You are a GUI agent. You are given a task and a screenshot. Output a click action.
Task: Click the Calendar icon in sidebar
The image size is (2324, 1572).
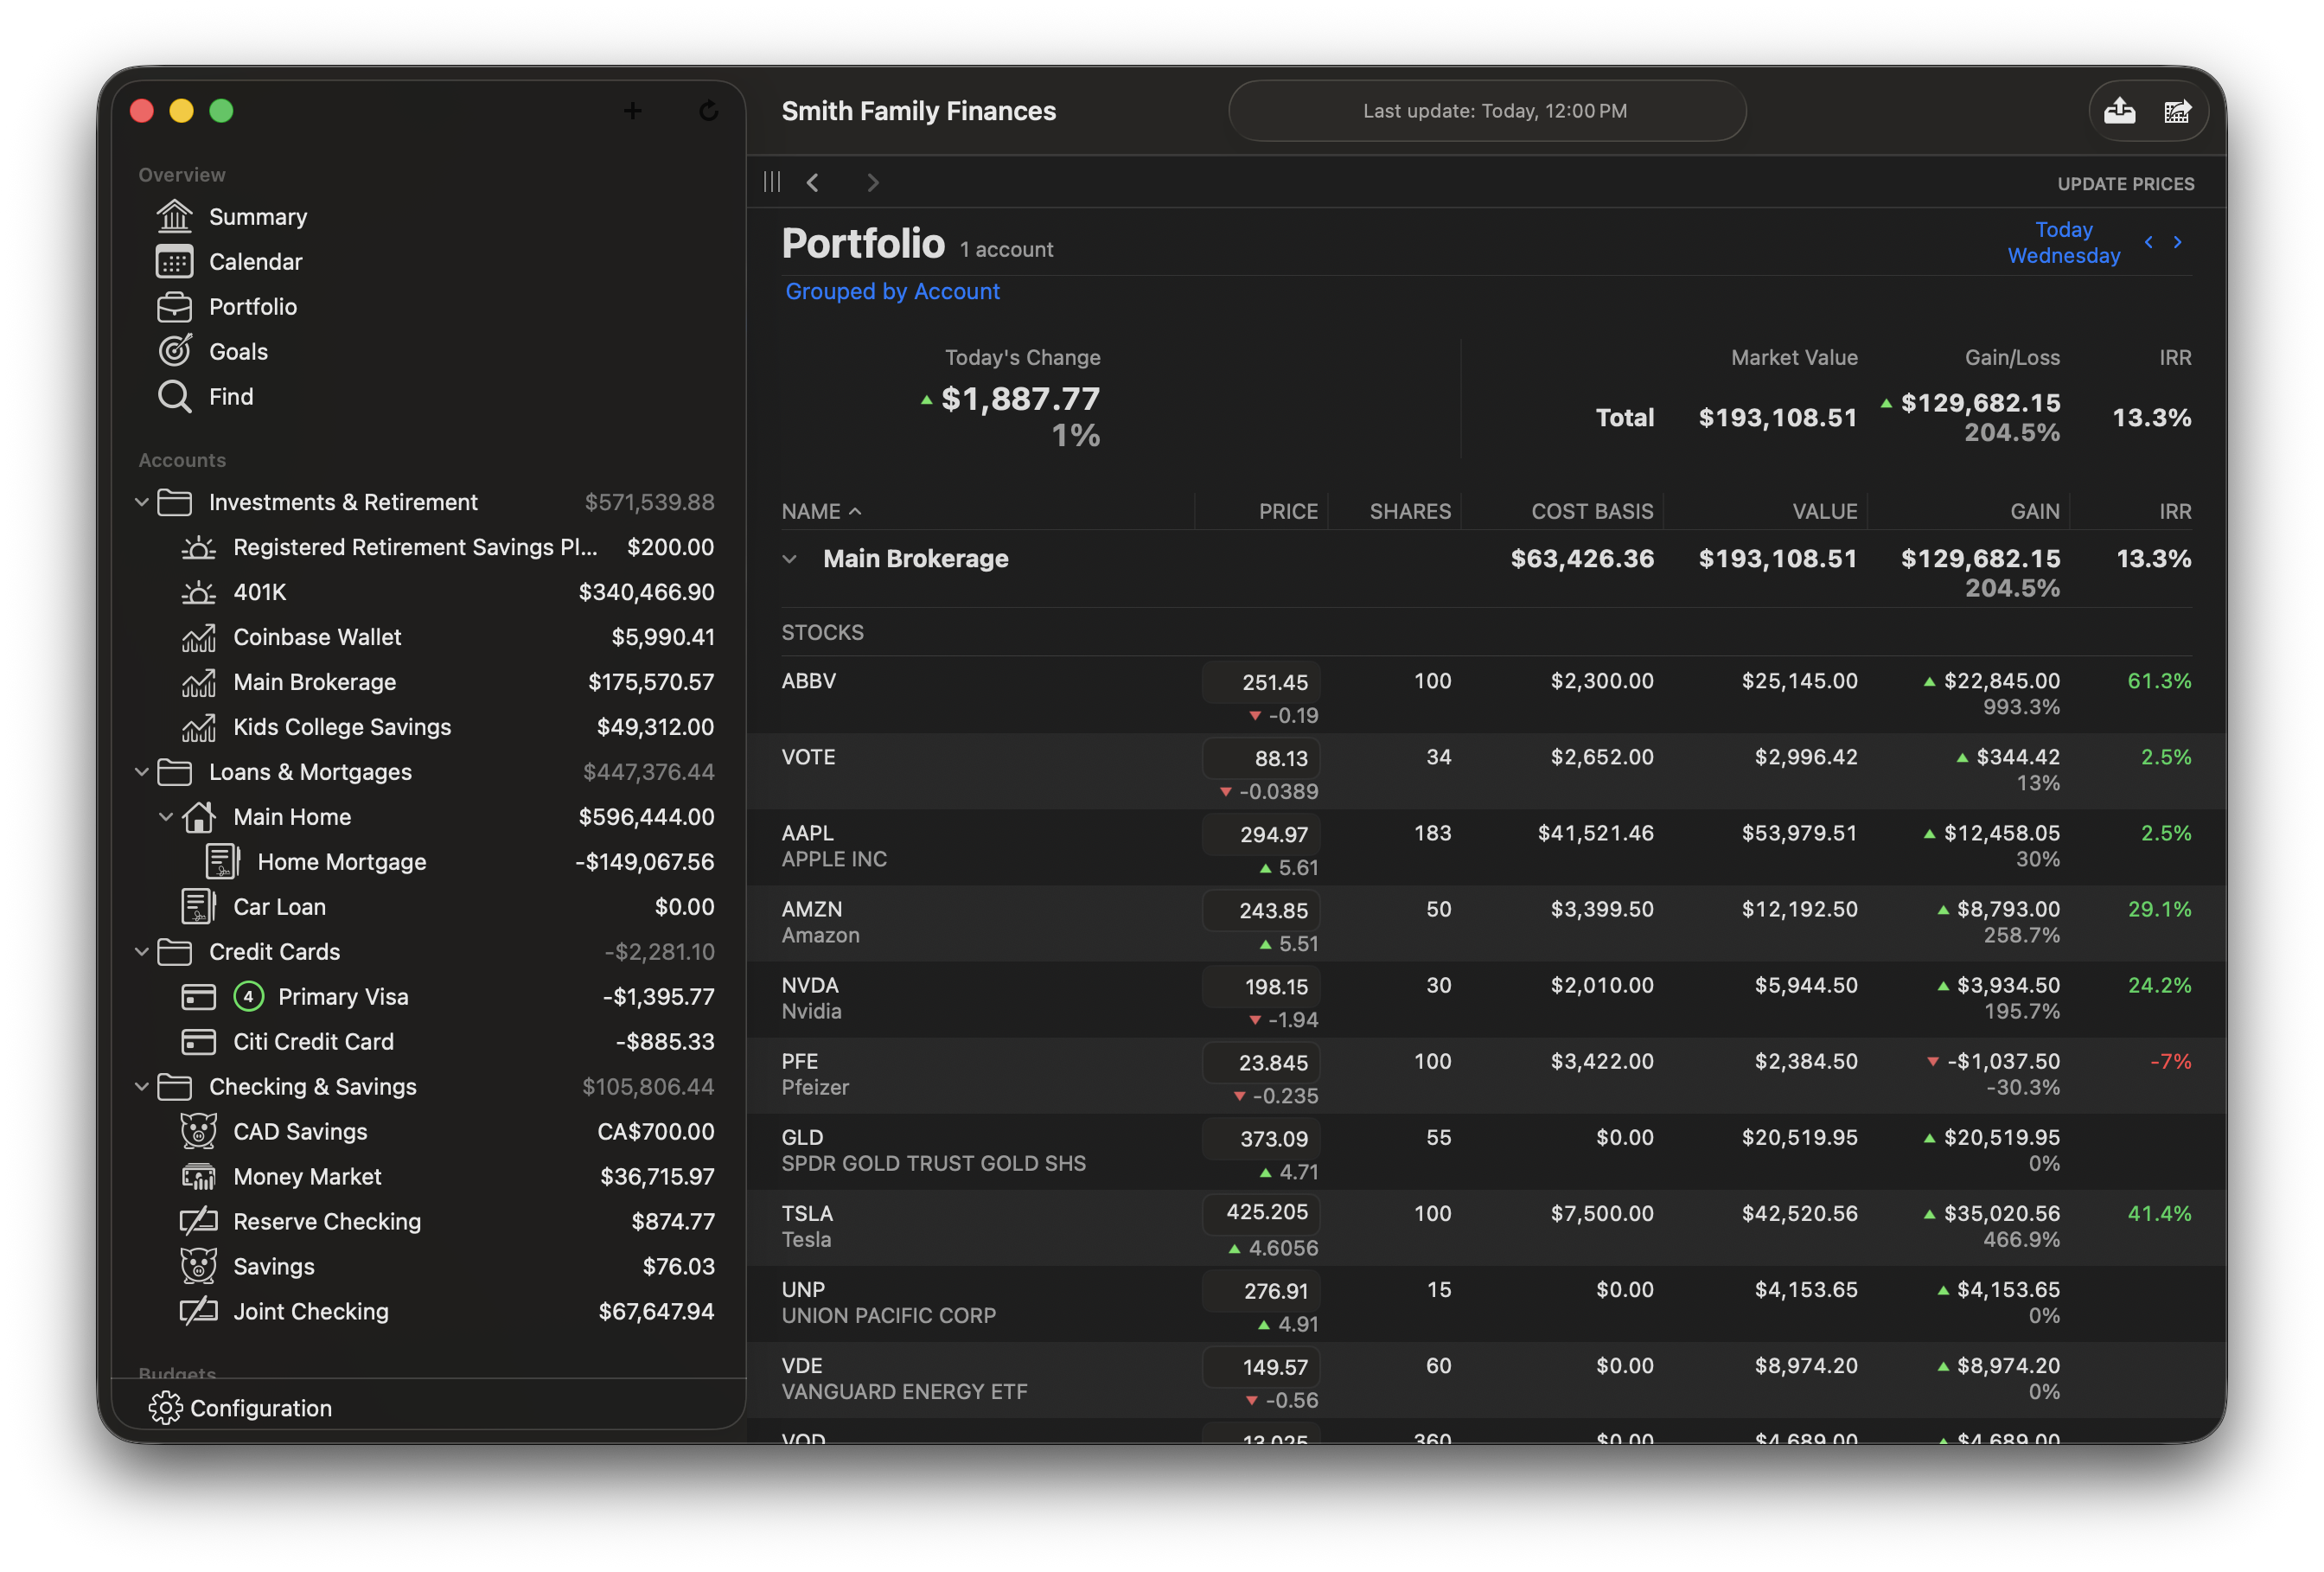pyautogui.click(x=174, y=261)
